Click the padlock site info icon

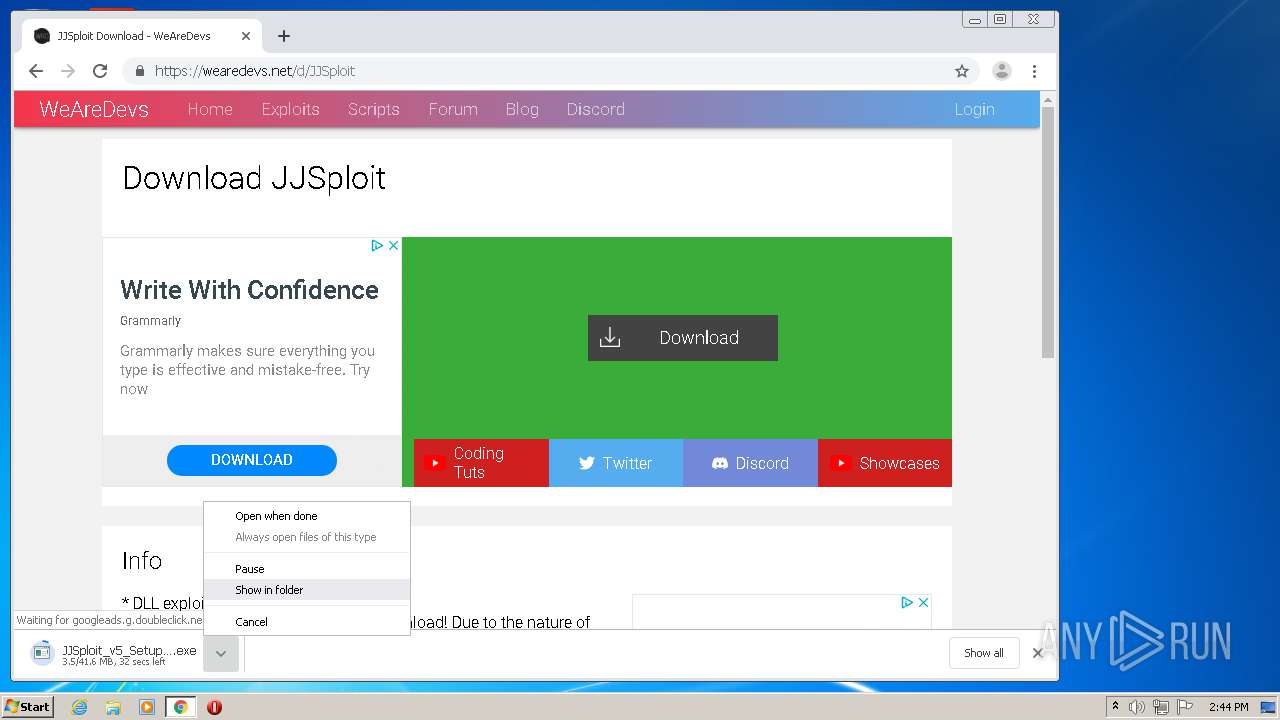click(139, 71)
